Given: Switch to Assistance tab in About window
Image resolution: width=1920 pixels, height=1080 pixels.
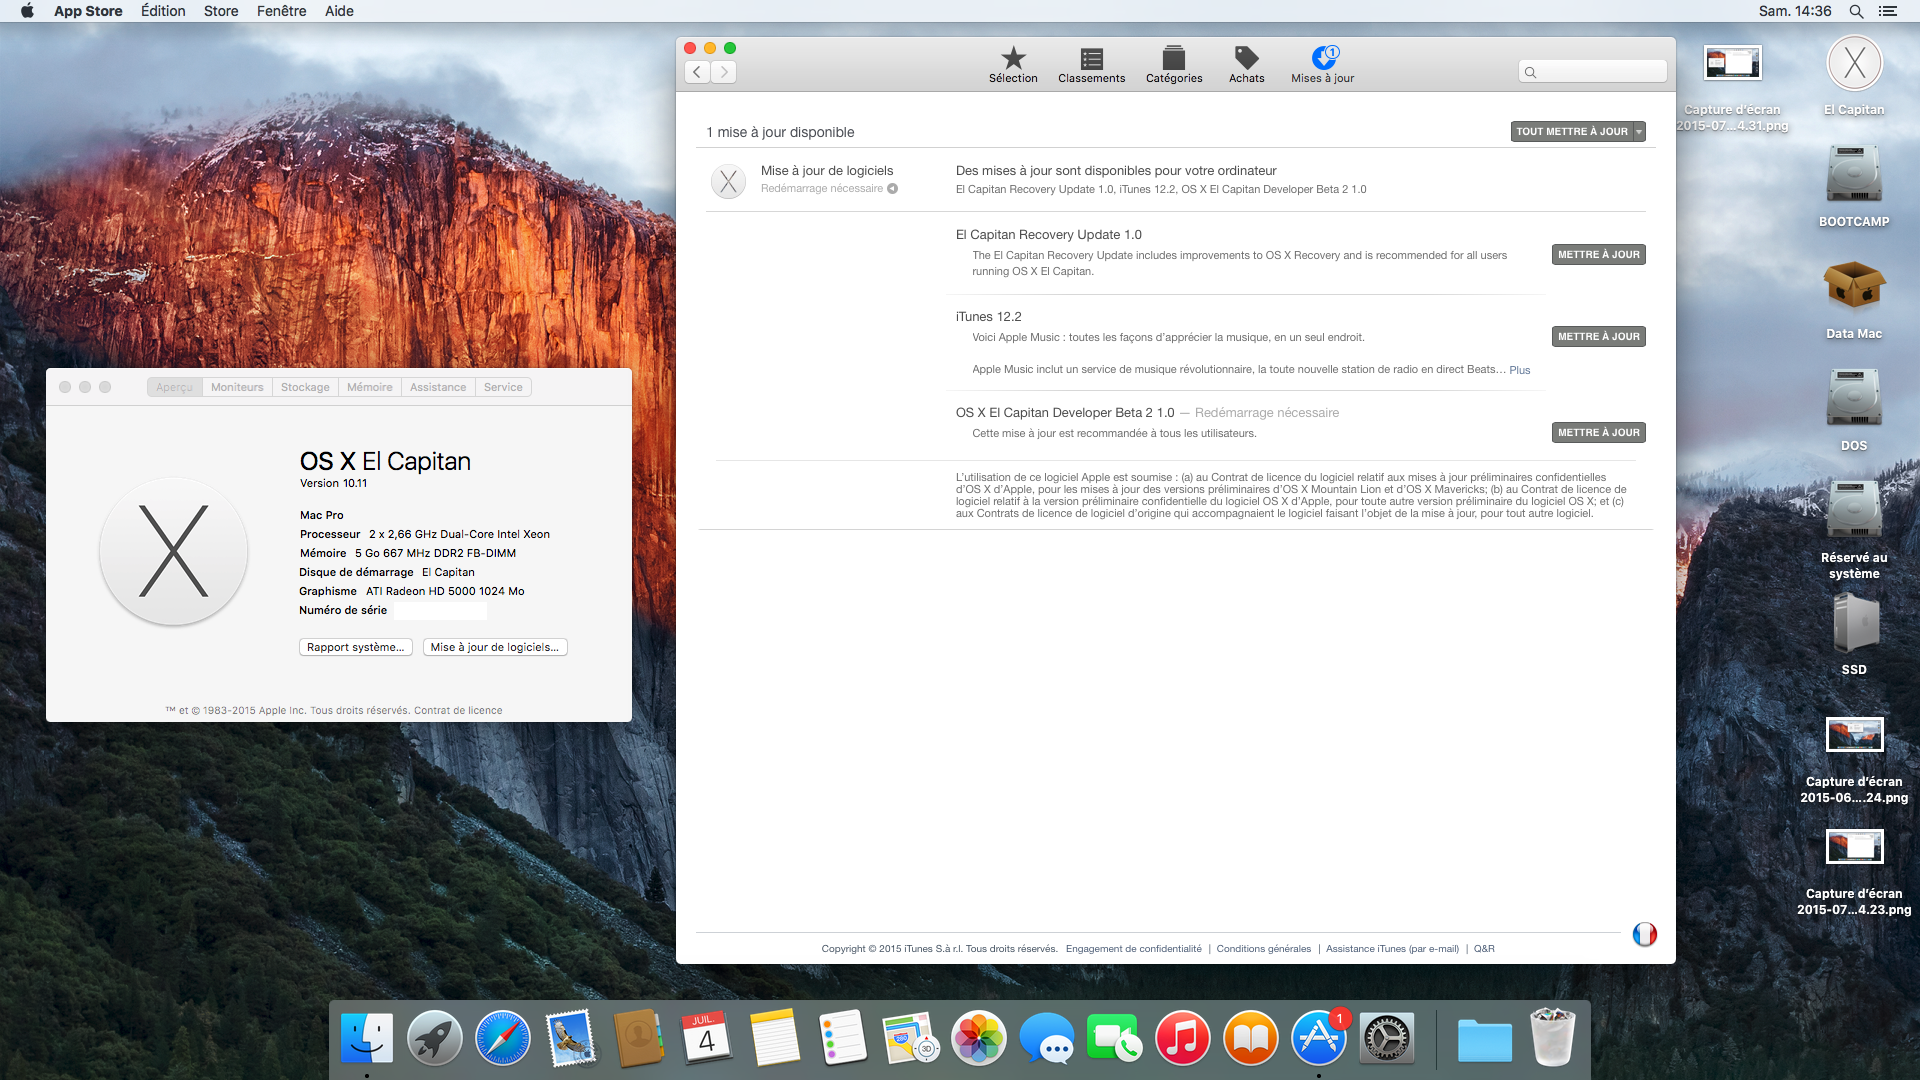Looking at the screenshot, I should tap(437, 387).
